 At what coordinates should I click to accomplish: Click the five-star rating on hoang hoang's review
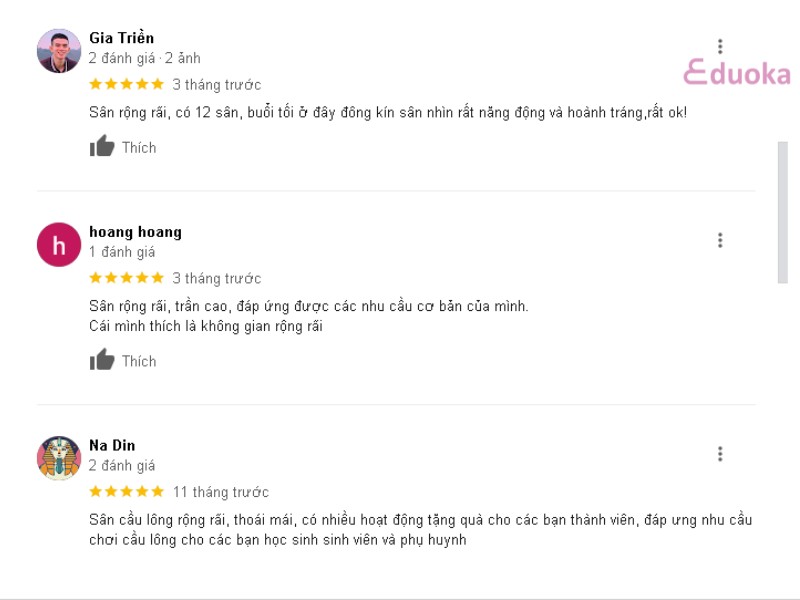(127, 278)
